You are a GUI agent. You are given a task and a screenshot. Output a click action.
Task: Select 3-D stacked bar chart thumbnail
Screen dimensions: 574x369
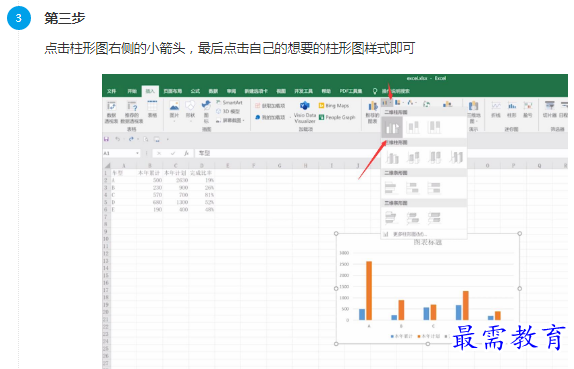point(413,218)
